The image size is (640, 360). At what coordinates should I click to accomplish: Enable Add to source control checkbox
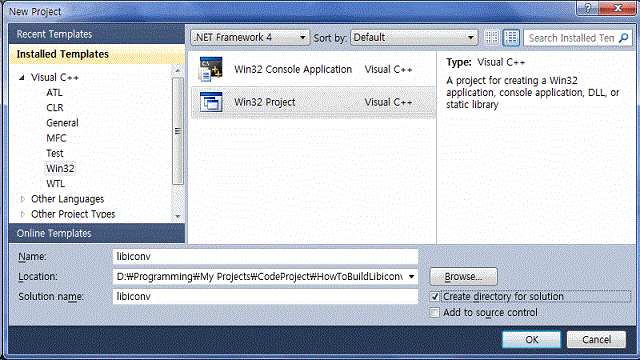coord(435,312)
